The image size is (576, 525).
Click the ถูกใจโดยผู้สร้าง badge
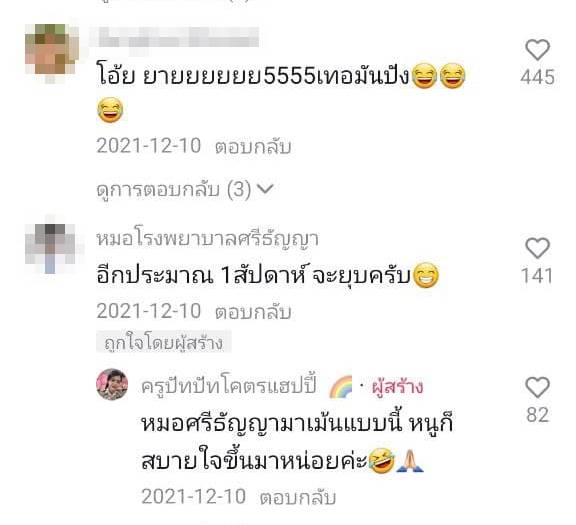pos(163,342)
